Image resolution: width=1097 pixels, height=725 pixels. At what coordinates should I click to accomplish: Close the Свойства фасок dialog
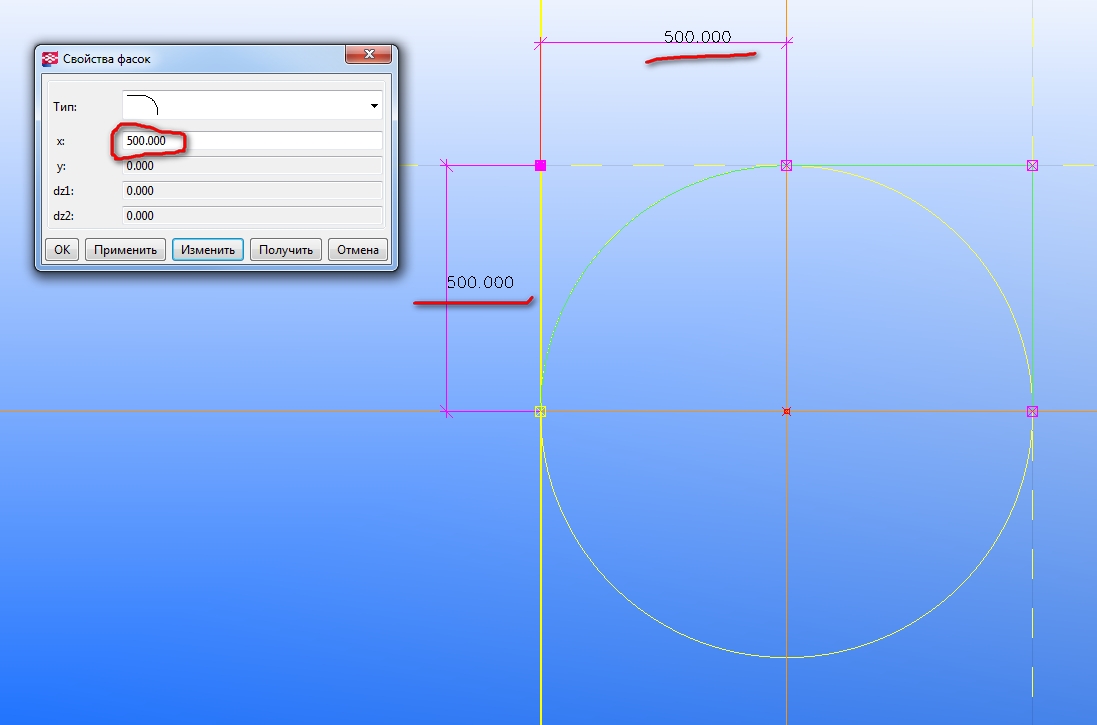click(x=369, y=54)
